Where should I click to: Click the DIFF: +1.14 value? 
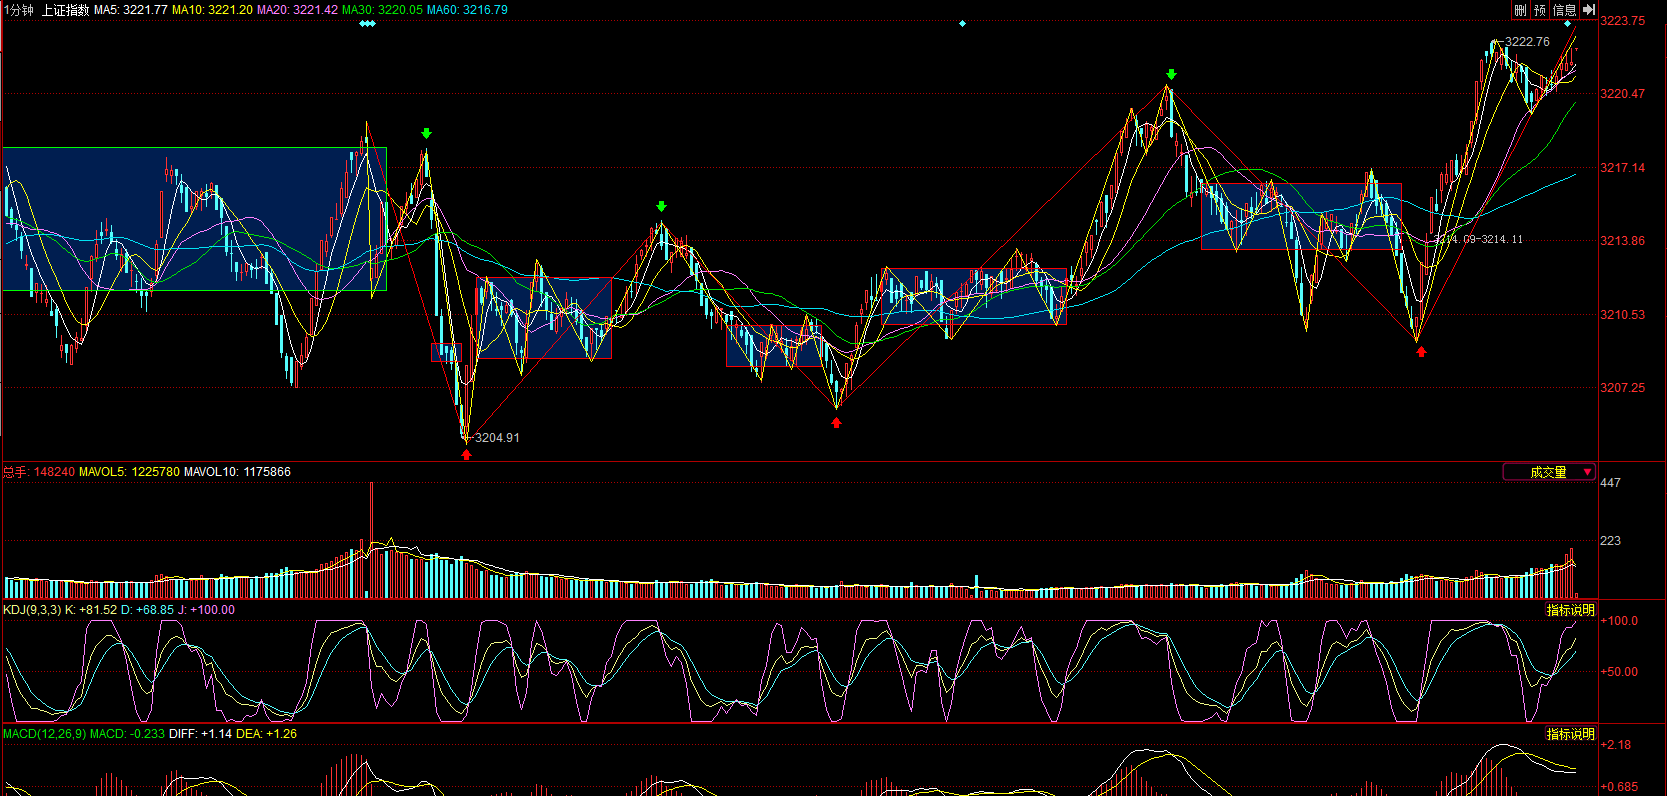[200, 734]
